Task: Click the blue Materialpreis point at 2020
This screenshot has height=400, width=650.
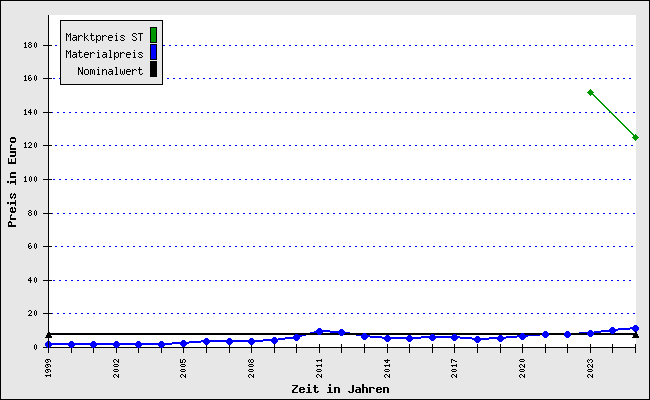Action: (x=522, y=336)
